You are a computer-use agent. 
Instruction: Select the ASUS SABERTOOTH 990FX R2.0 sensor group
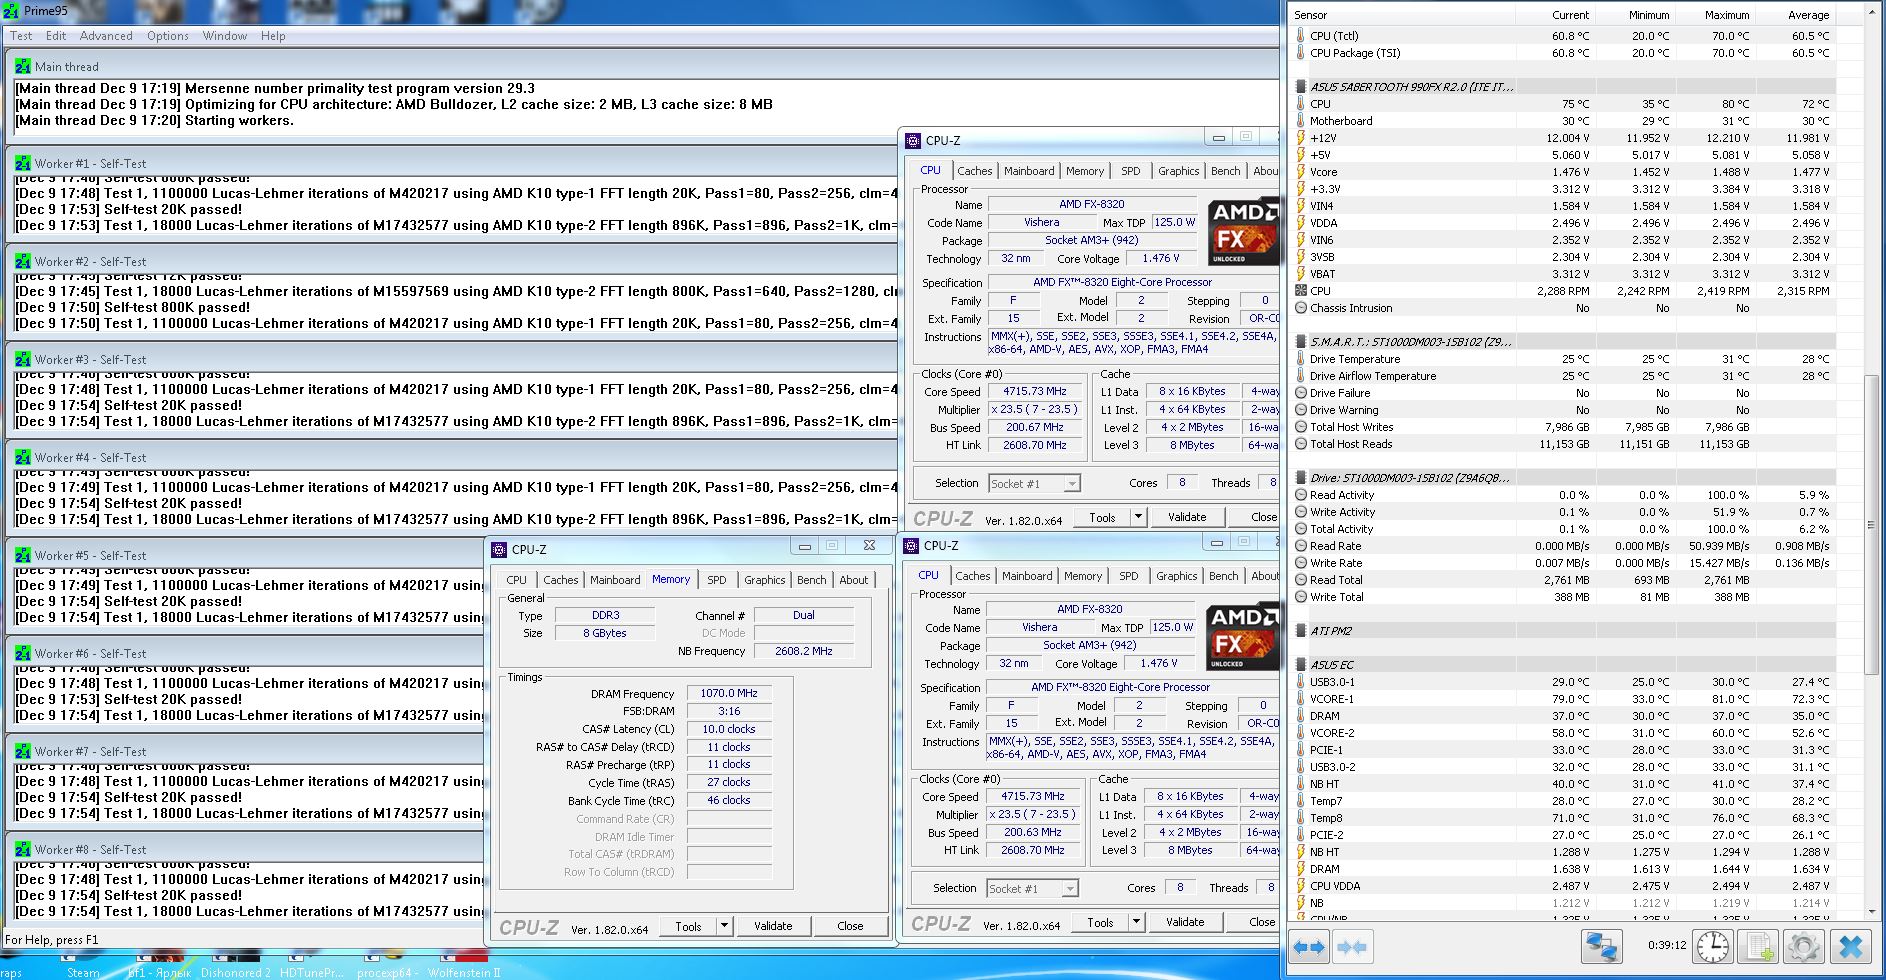[1564, 87]
